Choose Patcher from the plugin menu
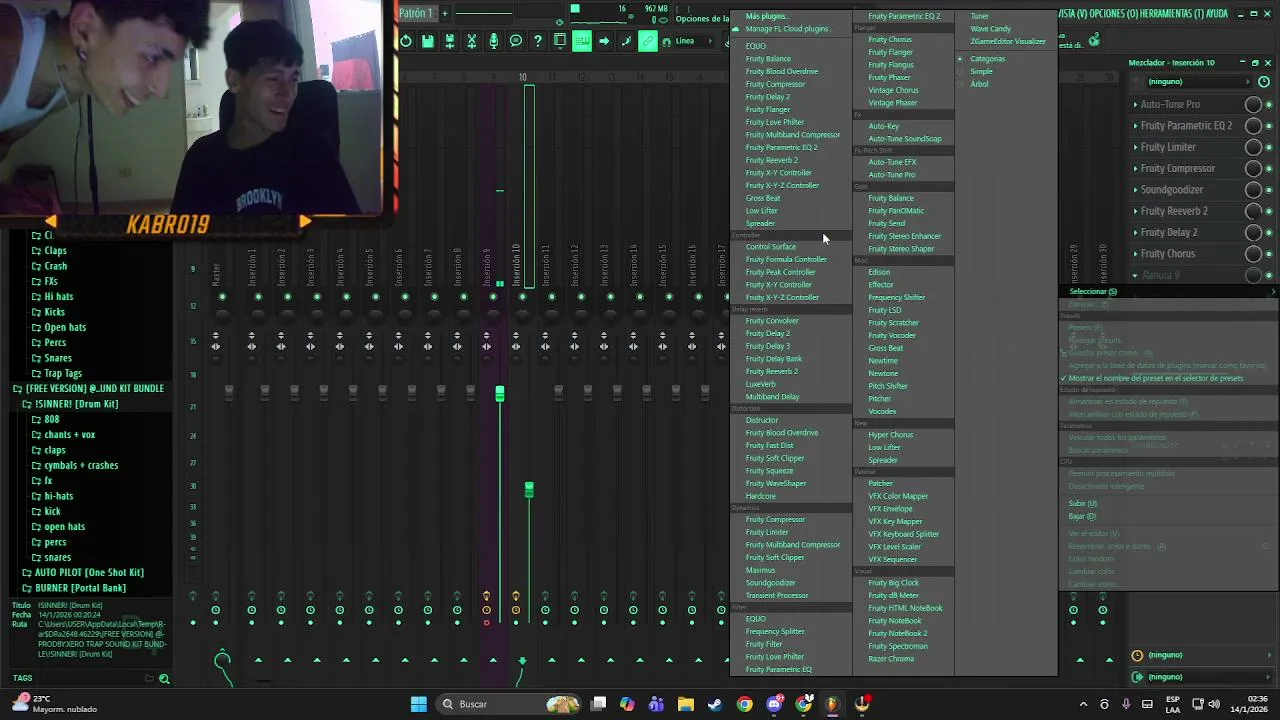This screenshot has width=1280, height=720. (x=880, y=483)
